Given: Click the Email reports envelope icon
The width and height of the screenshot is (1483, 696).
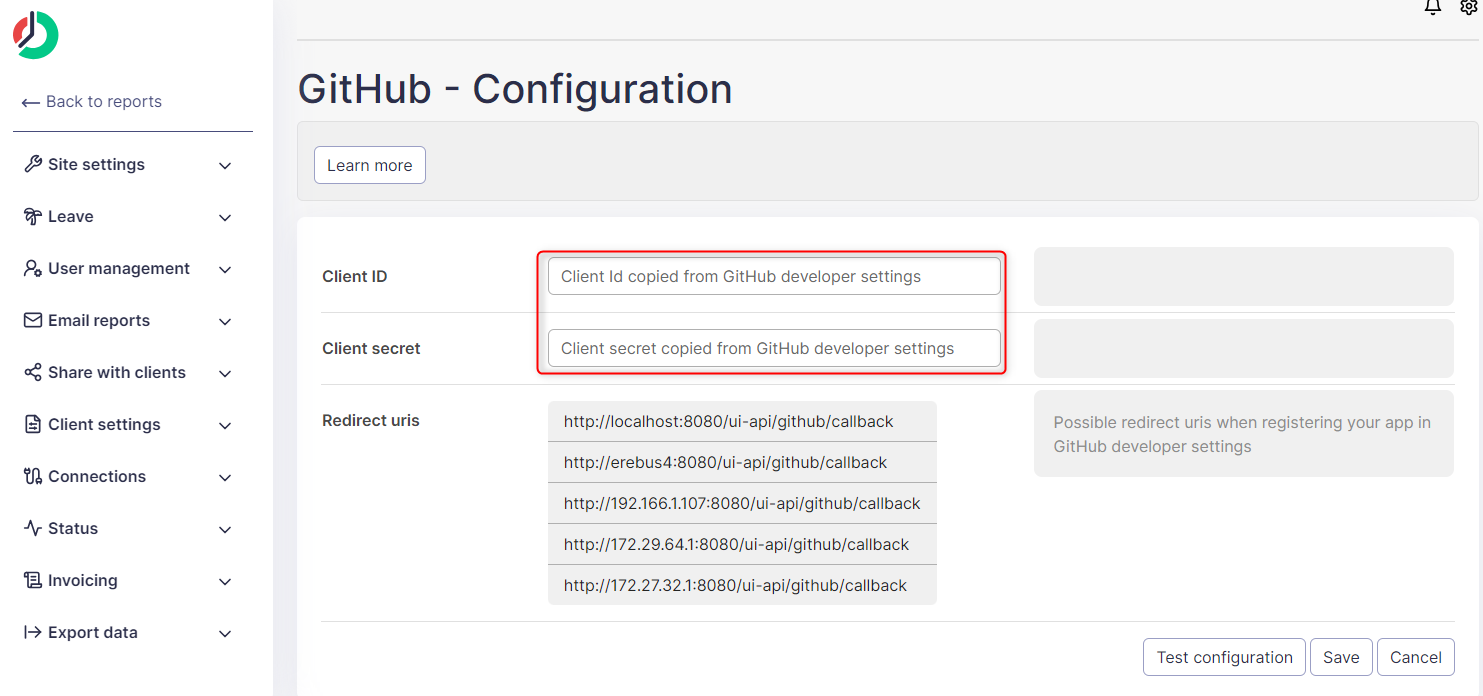Looking at the screenshot, I should pos(32,320).
